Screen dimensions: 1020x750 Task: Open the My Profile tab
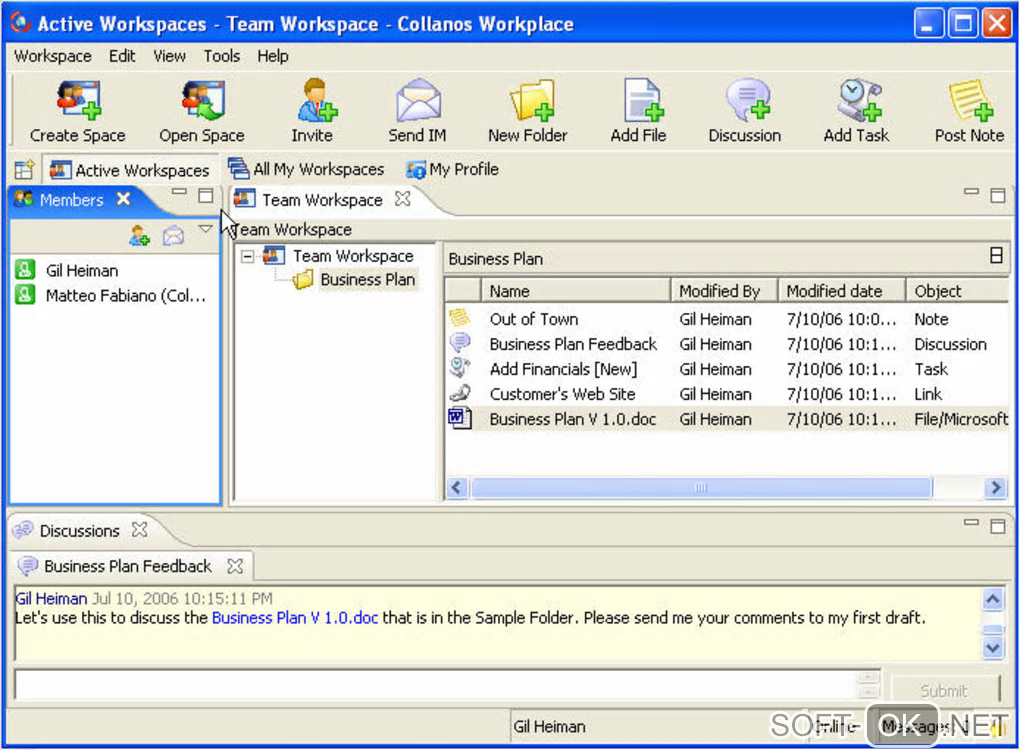point(452,169)
